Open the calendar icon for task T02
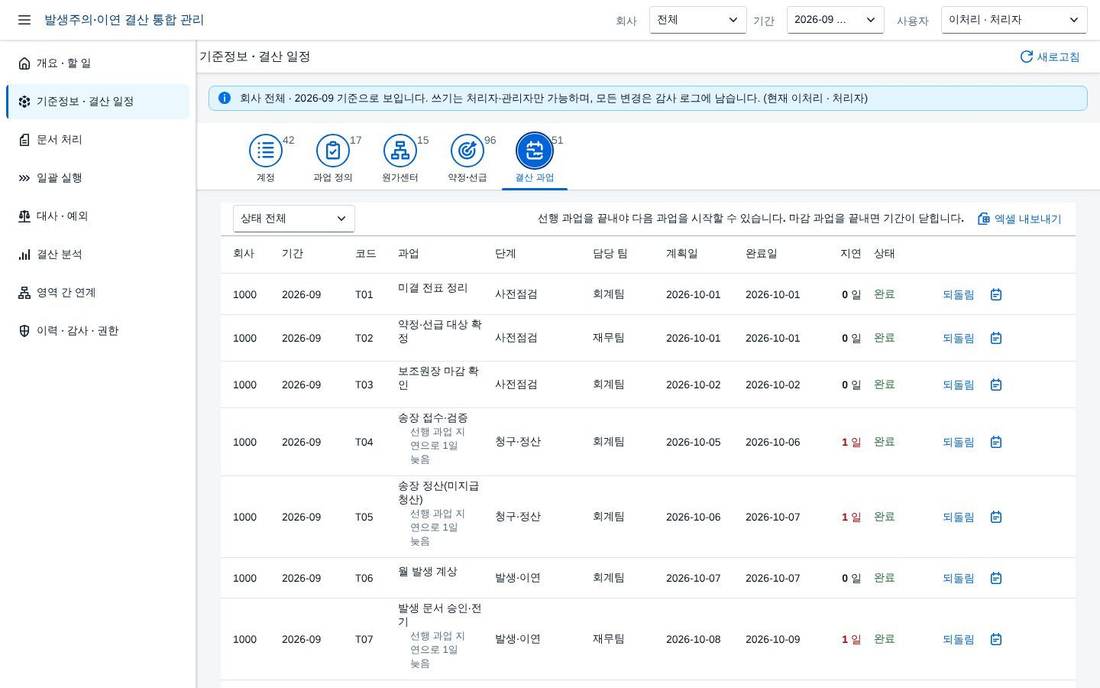The height and width of the screenshot is (688, 1100). [x=996, y=338]
